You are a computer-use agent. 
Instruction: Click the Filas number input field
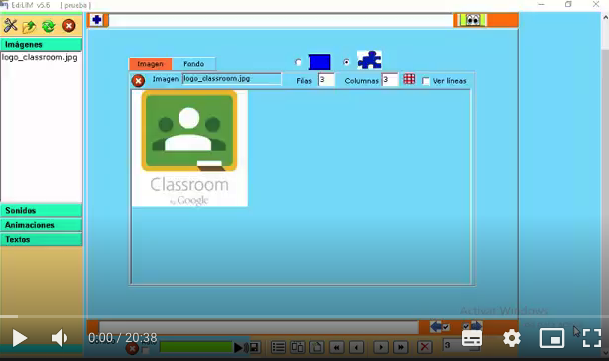coord(326,80)
